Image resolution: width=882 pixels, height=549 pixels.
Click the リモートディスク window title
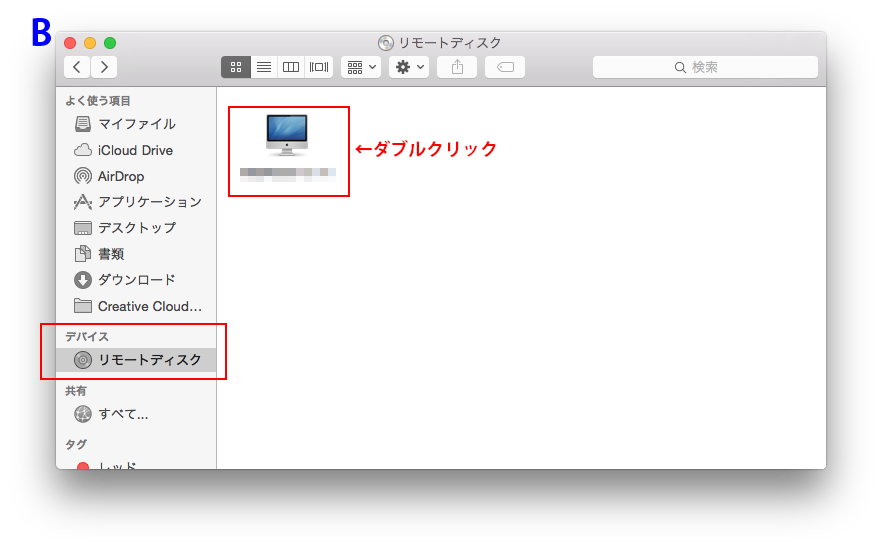click(x=449, y=43)
